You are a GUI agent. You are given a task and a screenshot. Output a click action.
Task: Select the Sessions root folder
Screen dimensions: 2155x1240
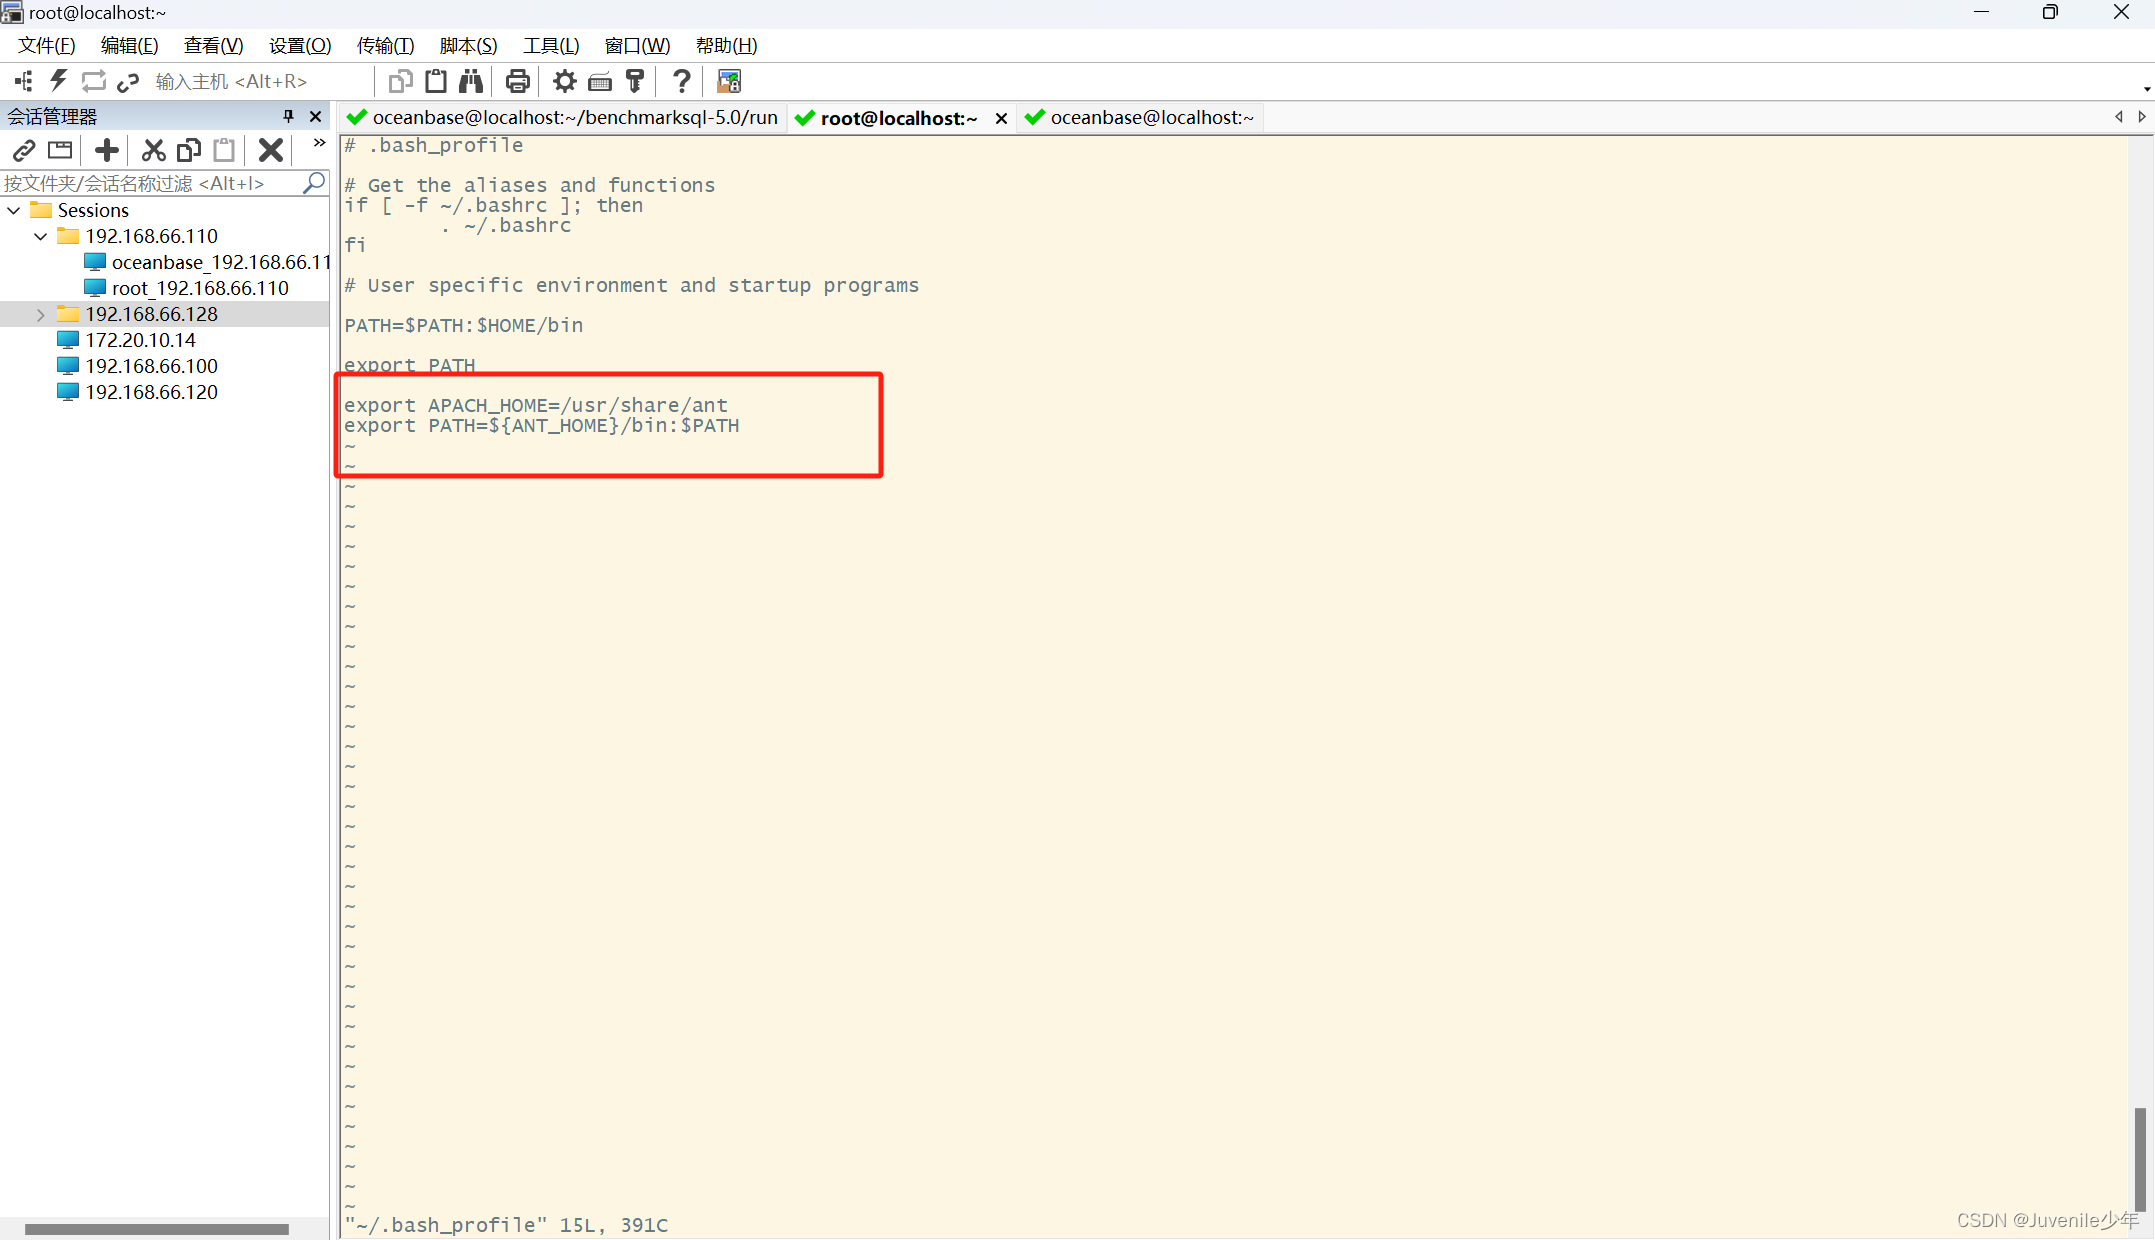(x=93, y=210)
